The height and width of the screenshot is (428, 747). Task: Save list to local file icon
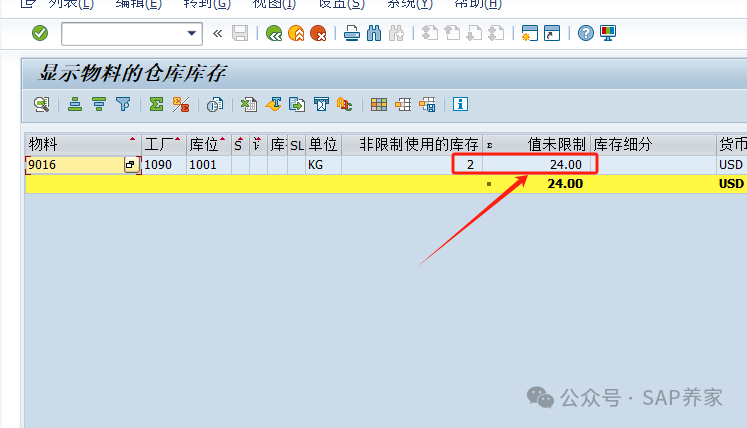click(297, 104)
